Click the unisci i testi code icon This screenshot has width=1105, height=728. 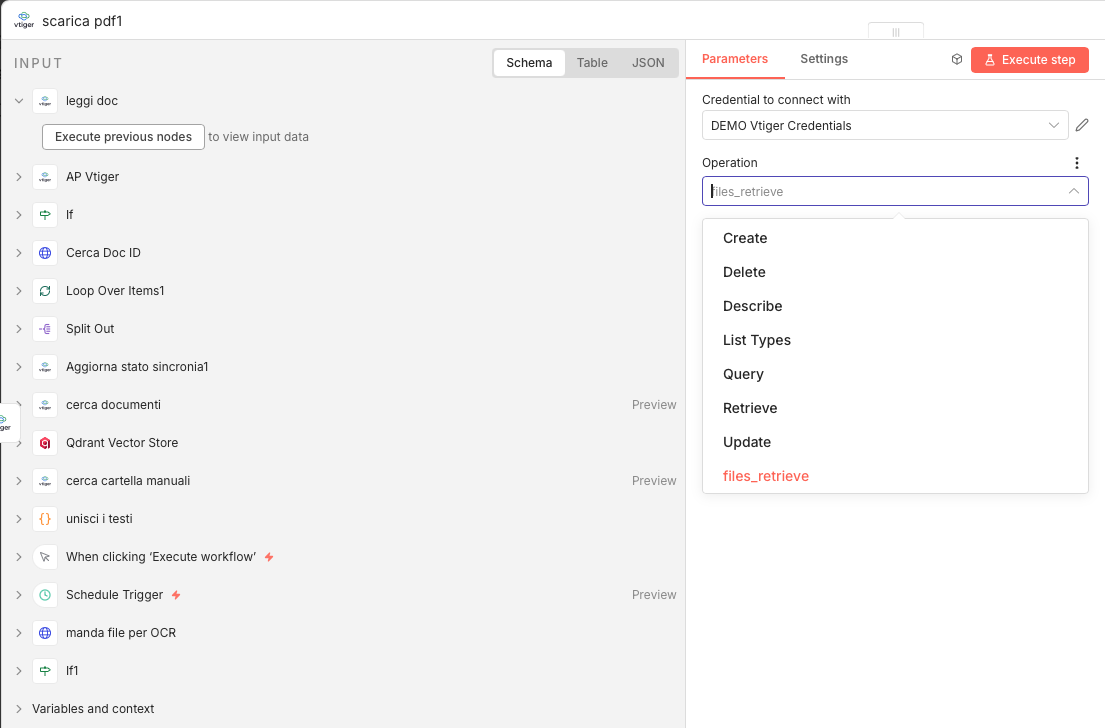[45, 519]
